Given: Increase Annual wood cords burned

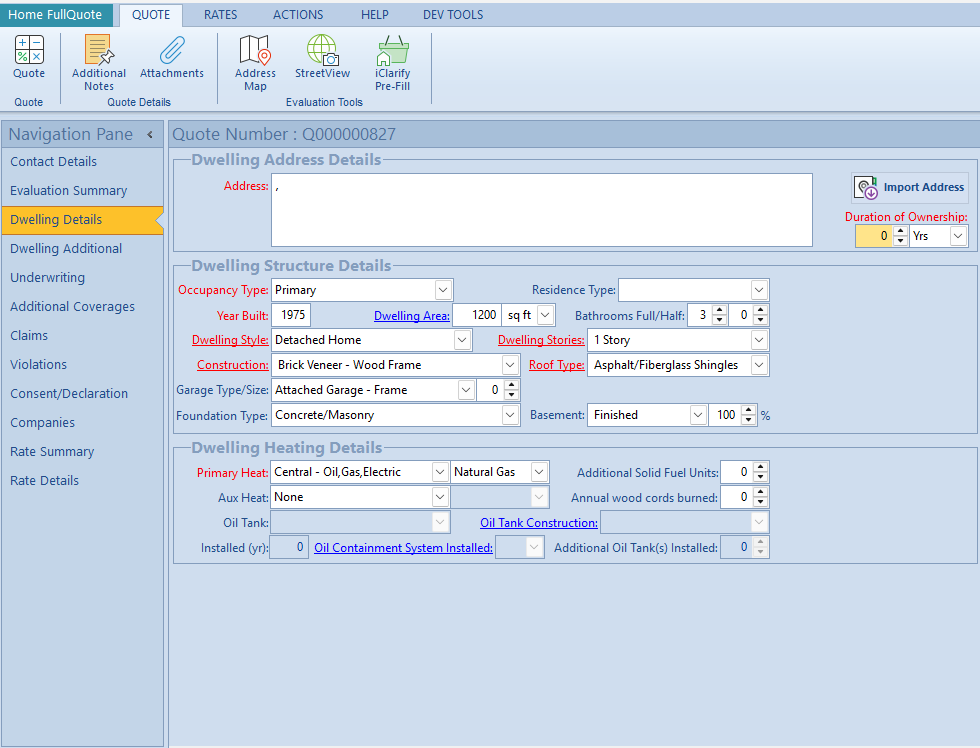Looking at the screenshot, I should (760, 492).
